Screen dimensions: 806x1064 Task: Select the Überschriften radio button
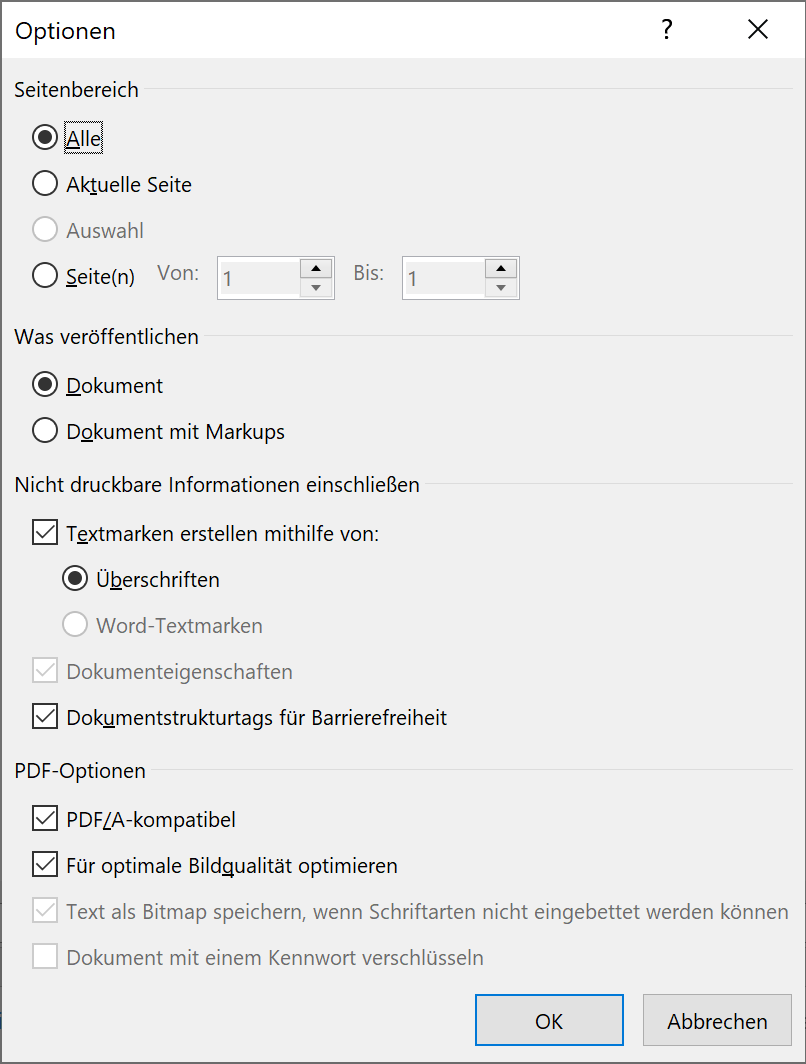coord(75,579)
